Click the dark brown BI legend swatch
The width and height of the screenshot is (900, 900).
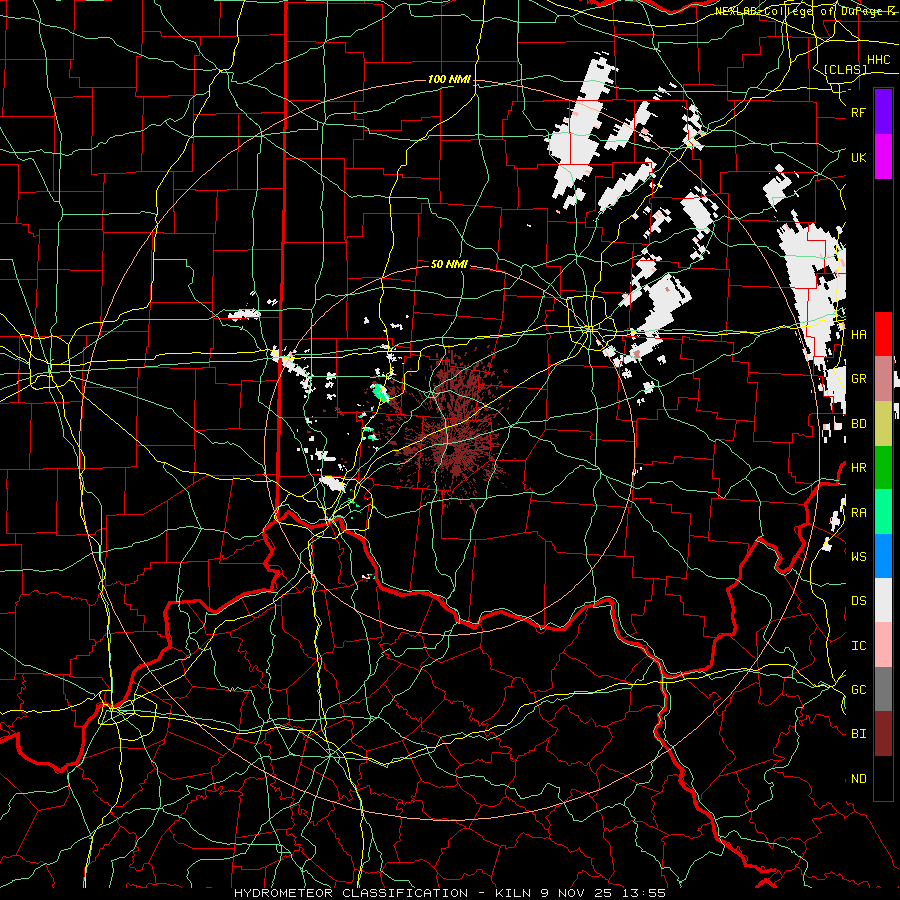pyautogui.click(x=883, y=734)
